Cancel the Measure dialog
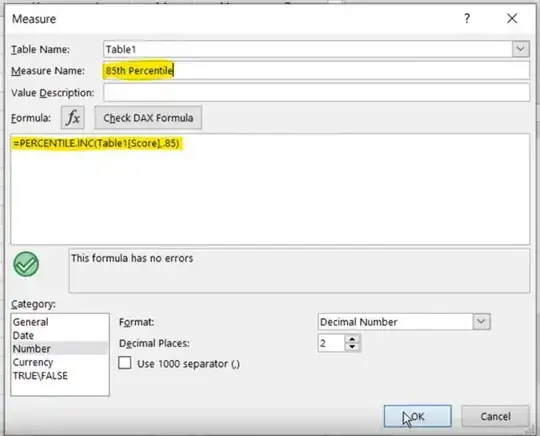Image resolution: width=540 pixels, height=436 pixels. pos(495,416)
